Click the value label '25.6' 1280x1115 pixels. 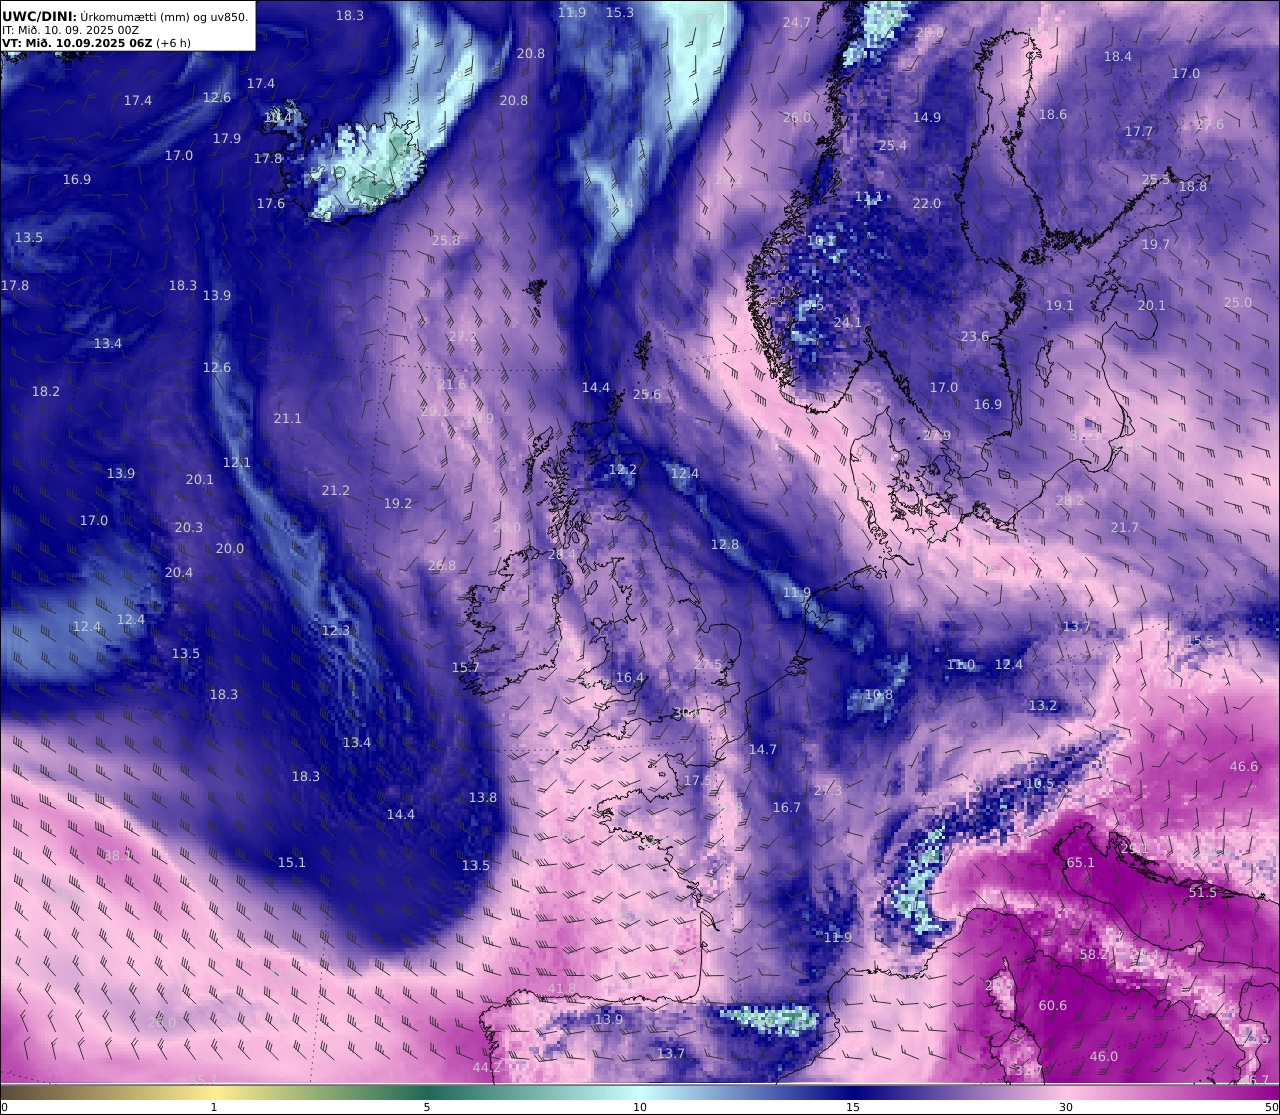pos(647,394)
